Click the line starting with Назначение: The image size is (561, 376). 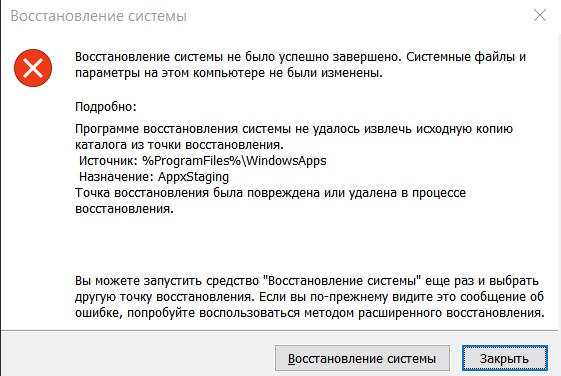click(154, 177)
